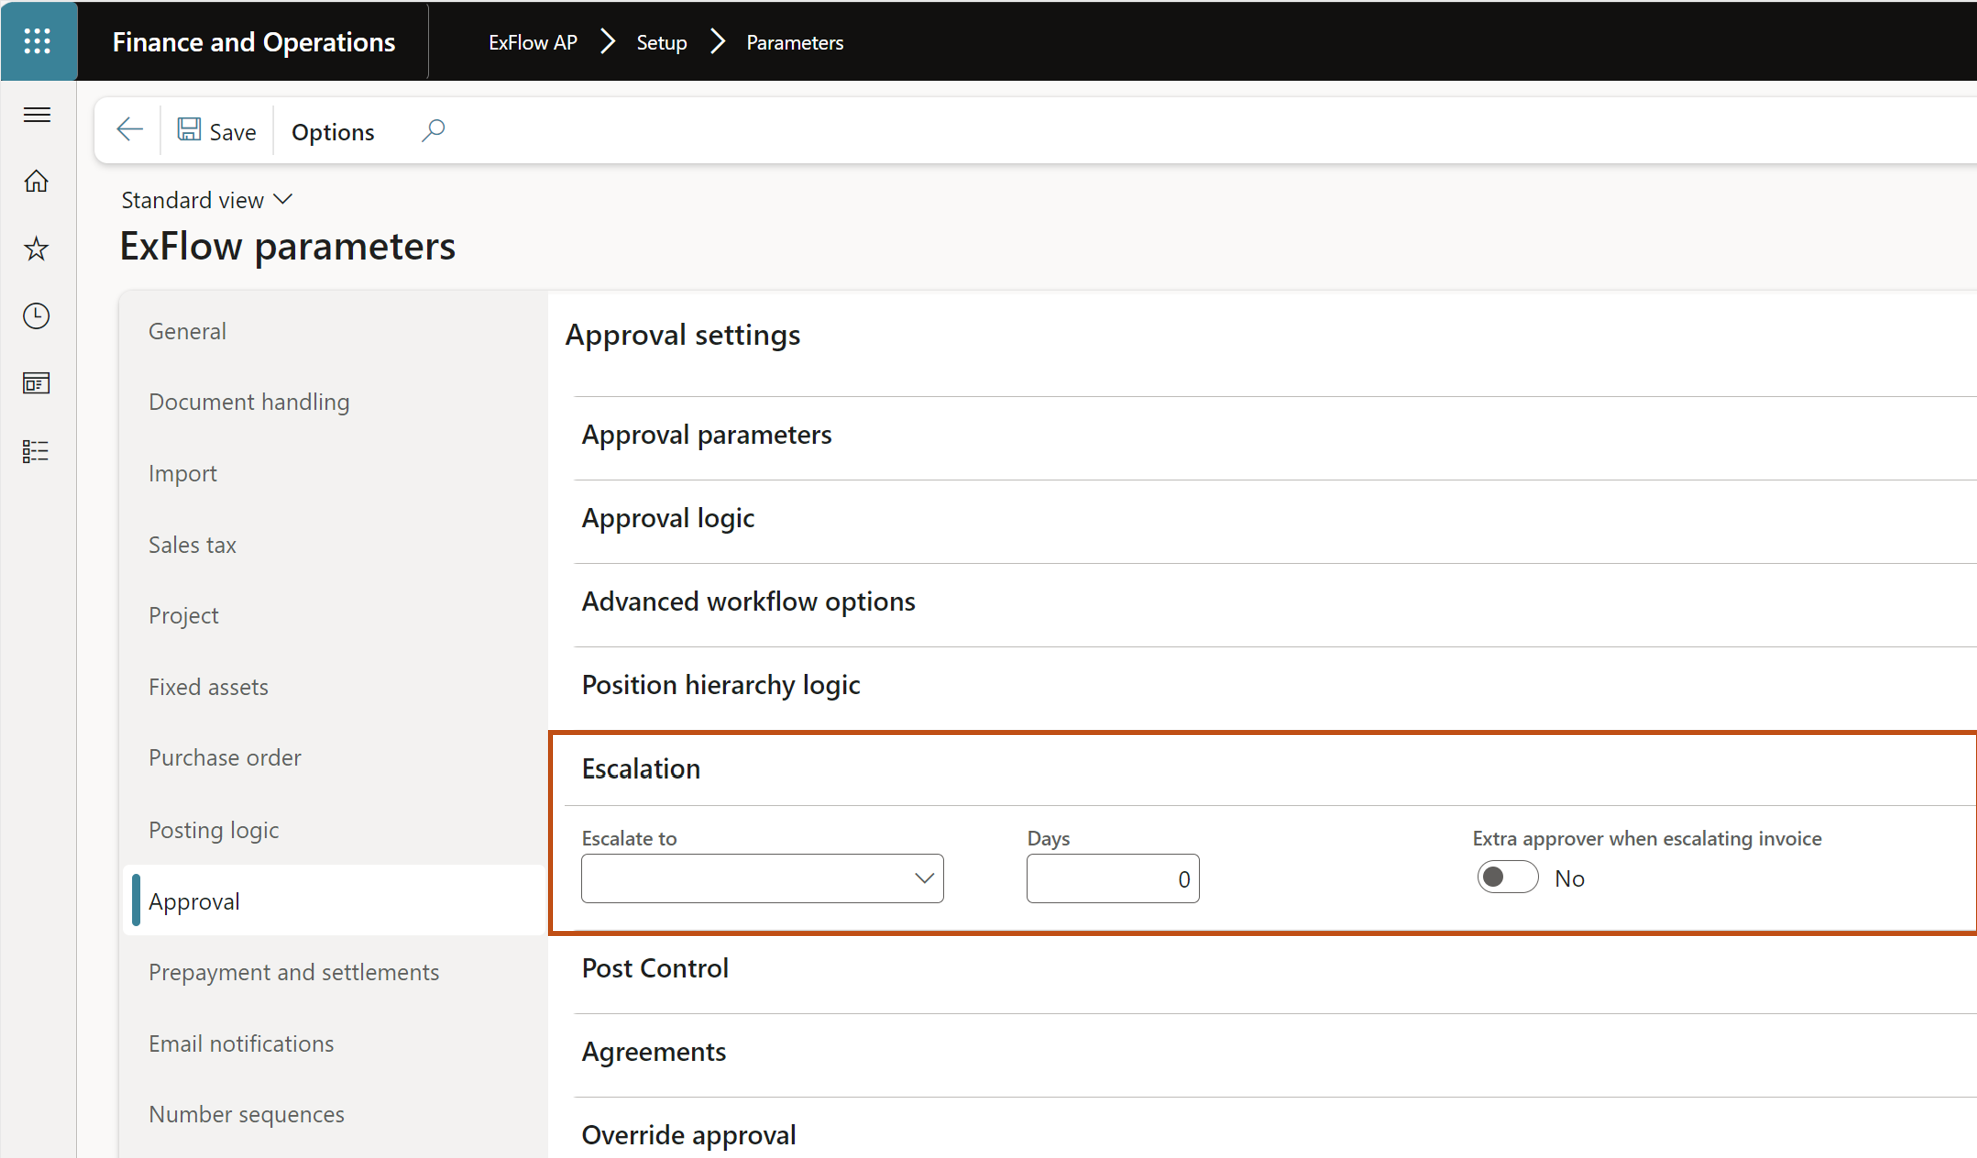Click Setup breadcrumb
Screen dimensions: 1977x1158
pyautogui.click(x=662, y=42)
